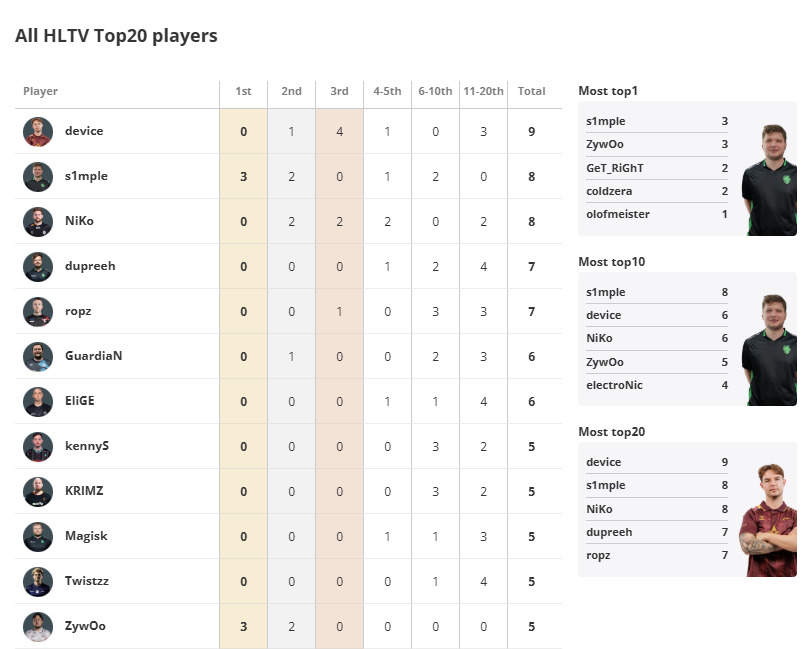Sort table by the 1st column header
Viewport: 810px width, 649px height.
pos(243,92)
